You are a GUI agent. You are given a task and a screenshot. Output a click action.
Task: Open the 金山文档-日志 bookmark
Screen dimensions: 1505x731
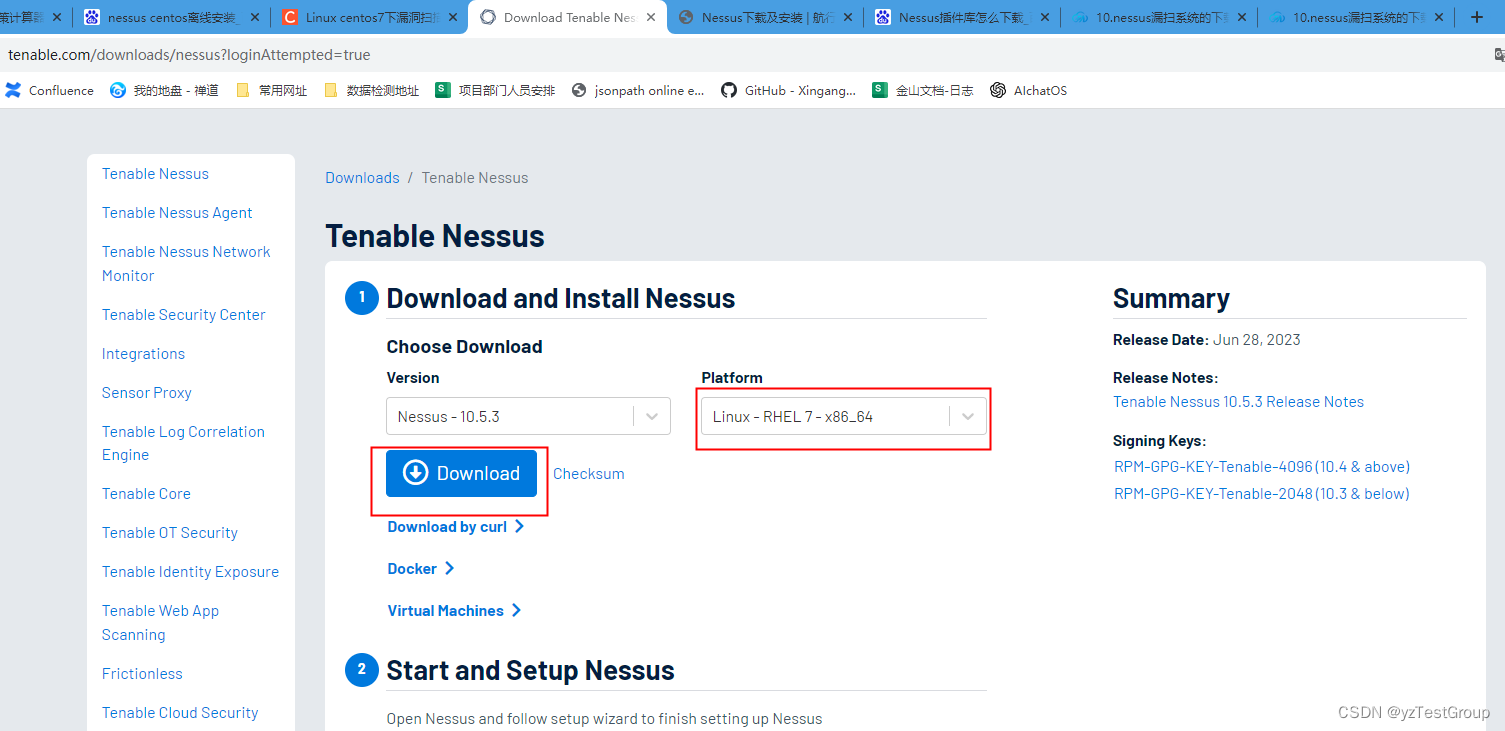pyautogui.click(x=923, y=90)
